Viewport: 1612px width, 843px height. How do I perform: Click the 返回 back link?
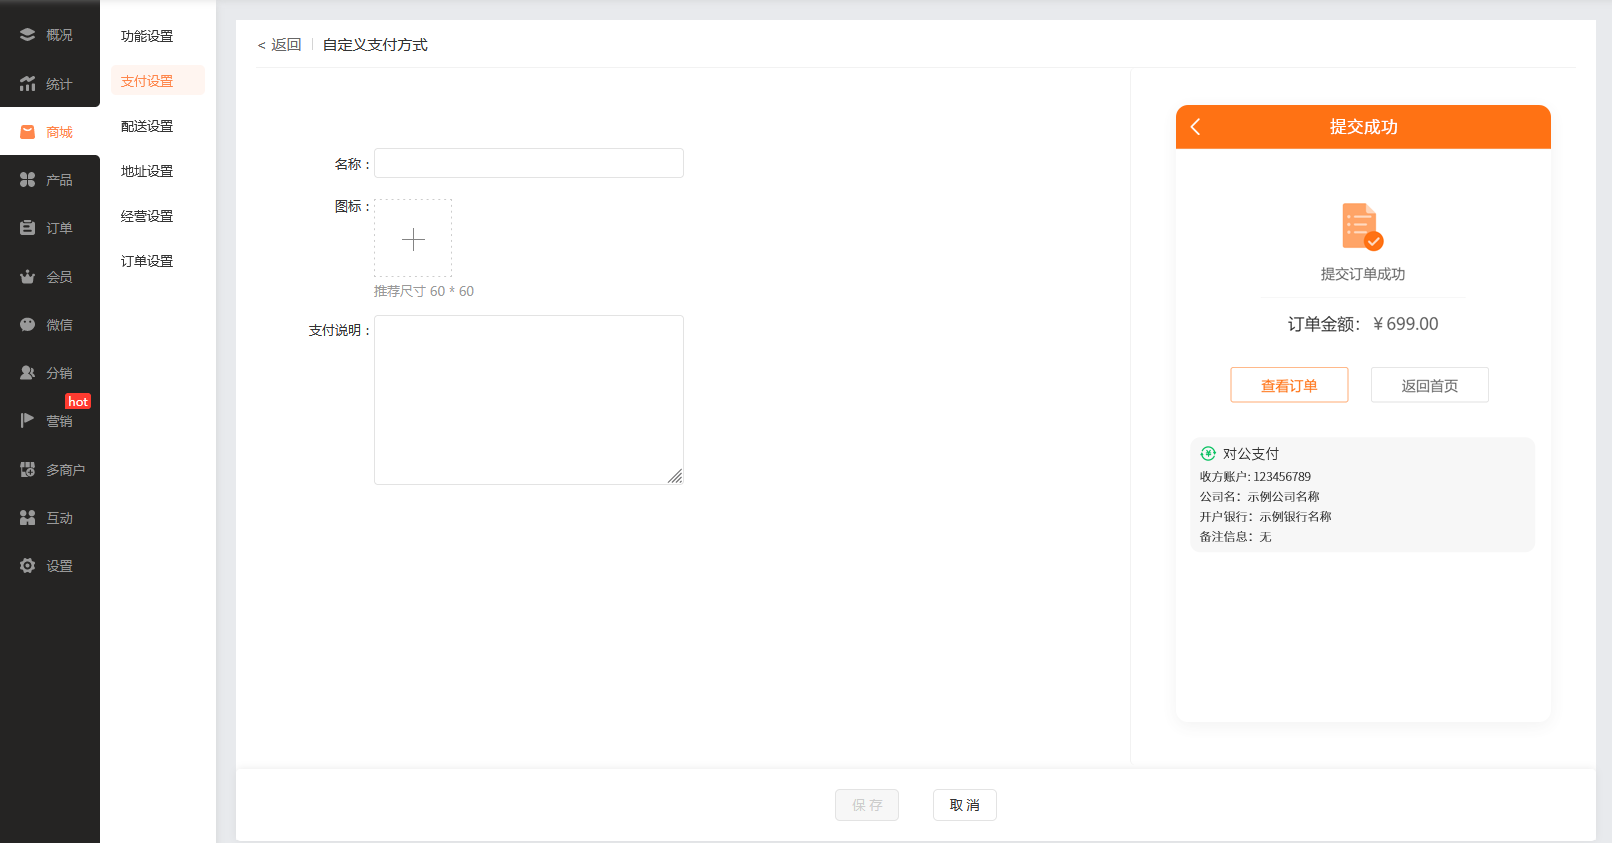pyautogui.click(x=279, y=45)
